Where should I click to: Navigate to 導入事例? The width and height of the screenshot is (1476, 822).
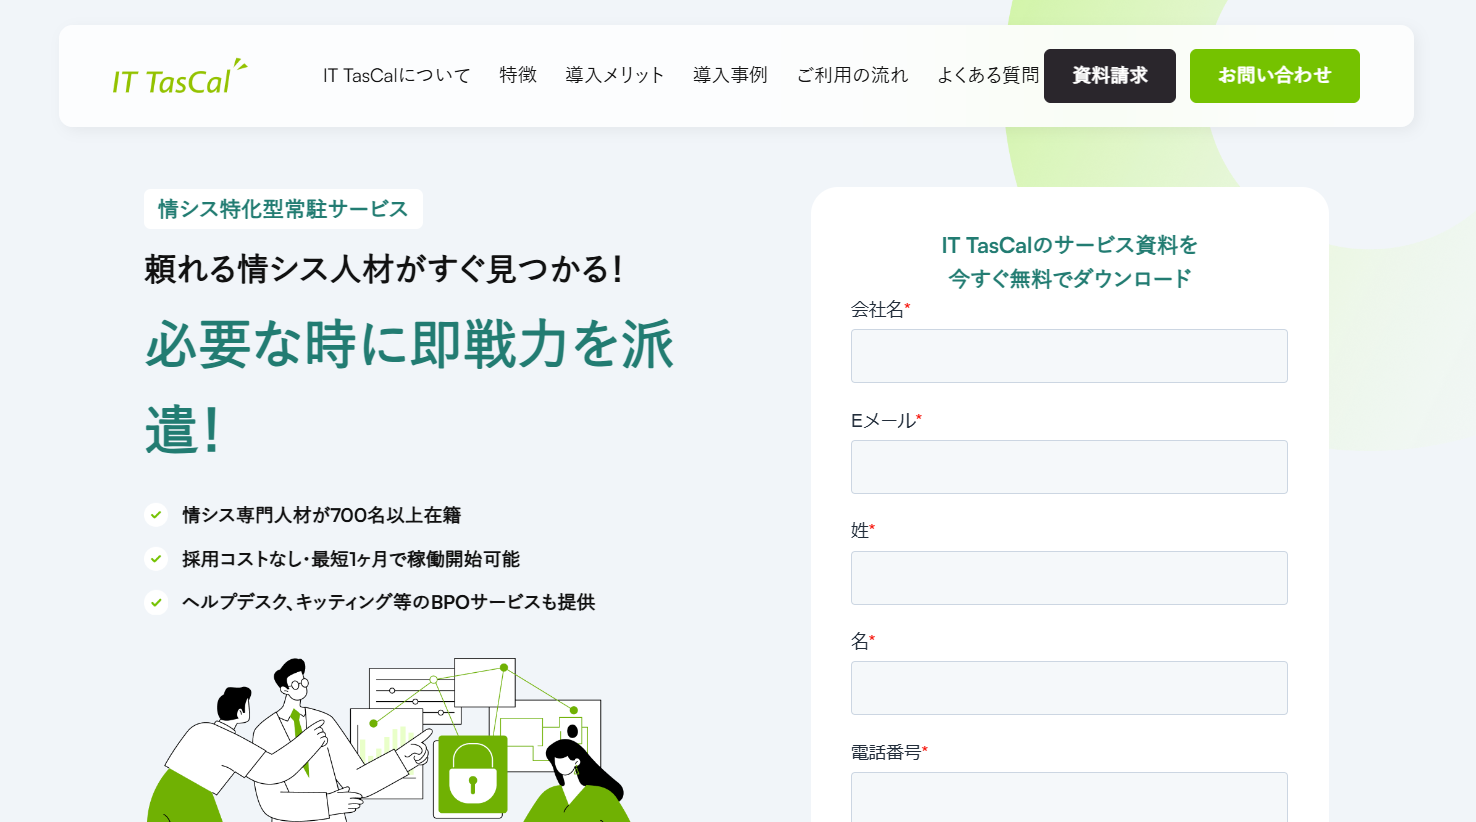pyautogui.click(x=730, y=75)
